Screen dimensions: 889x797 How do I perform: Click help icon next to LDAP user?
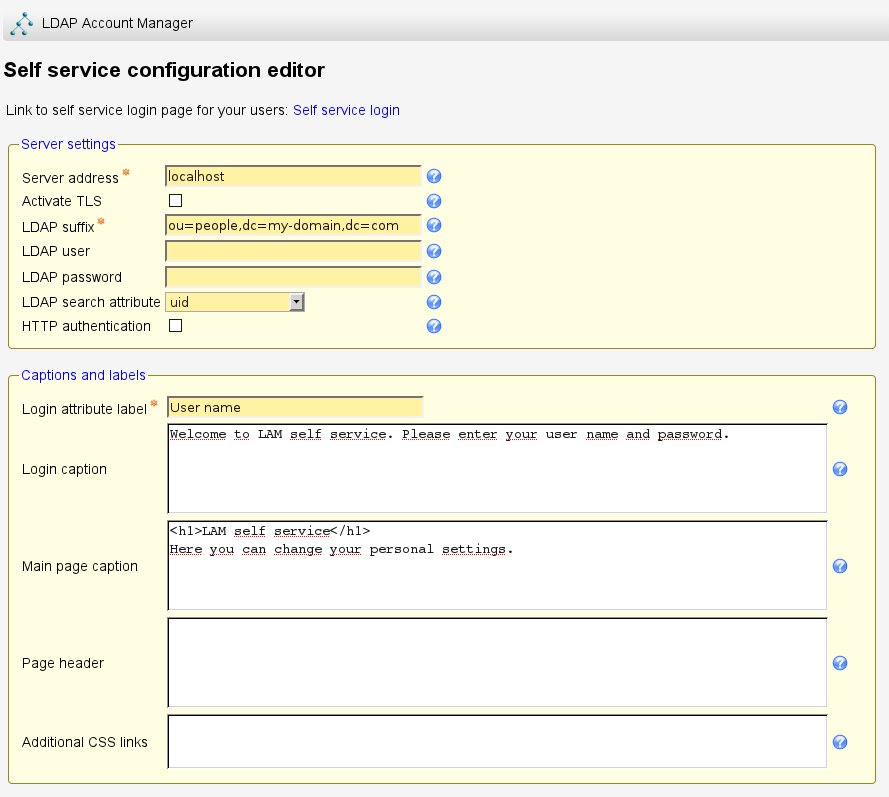coord(434,251)
